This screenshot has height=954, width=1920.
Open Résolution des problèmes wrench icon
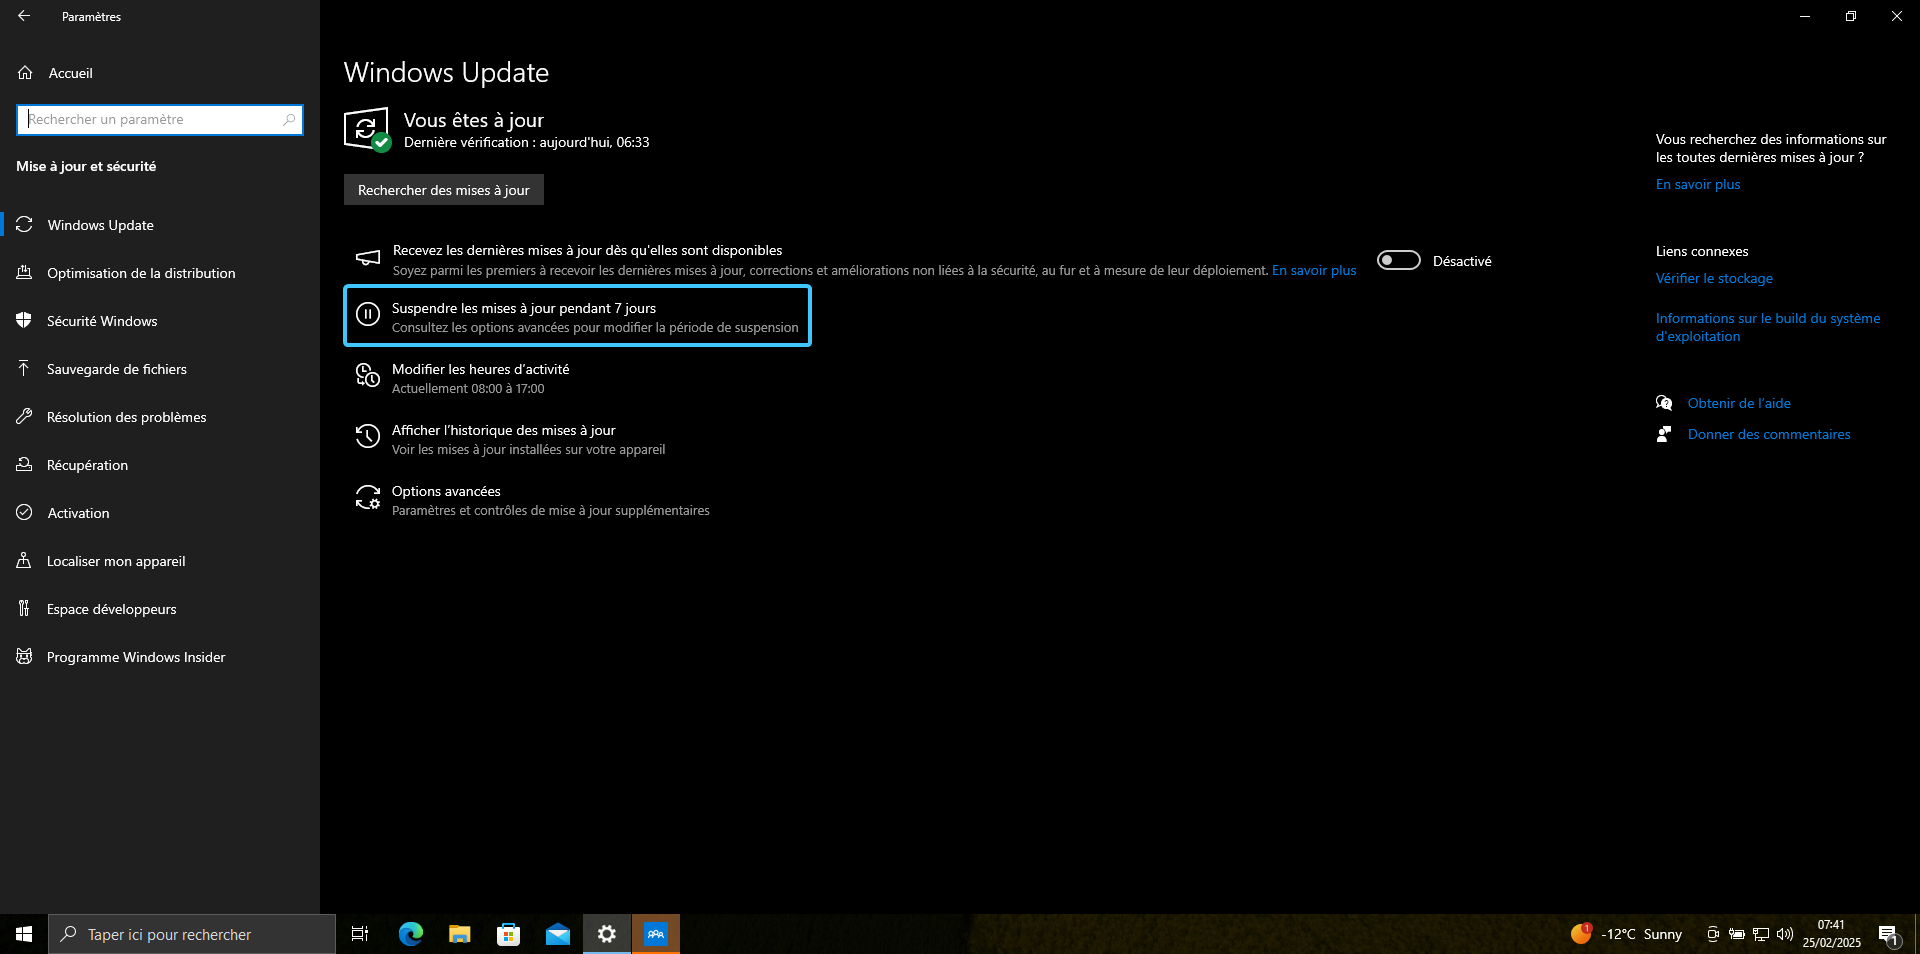(25, 417)
